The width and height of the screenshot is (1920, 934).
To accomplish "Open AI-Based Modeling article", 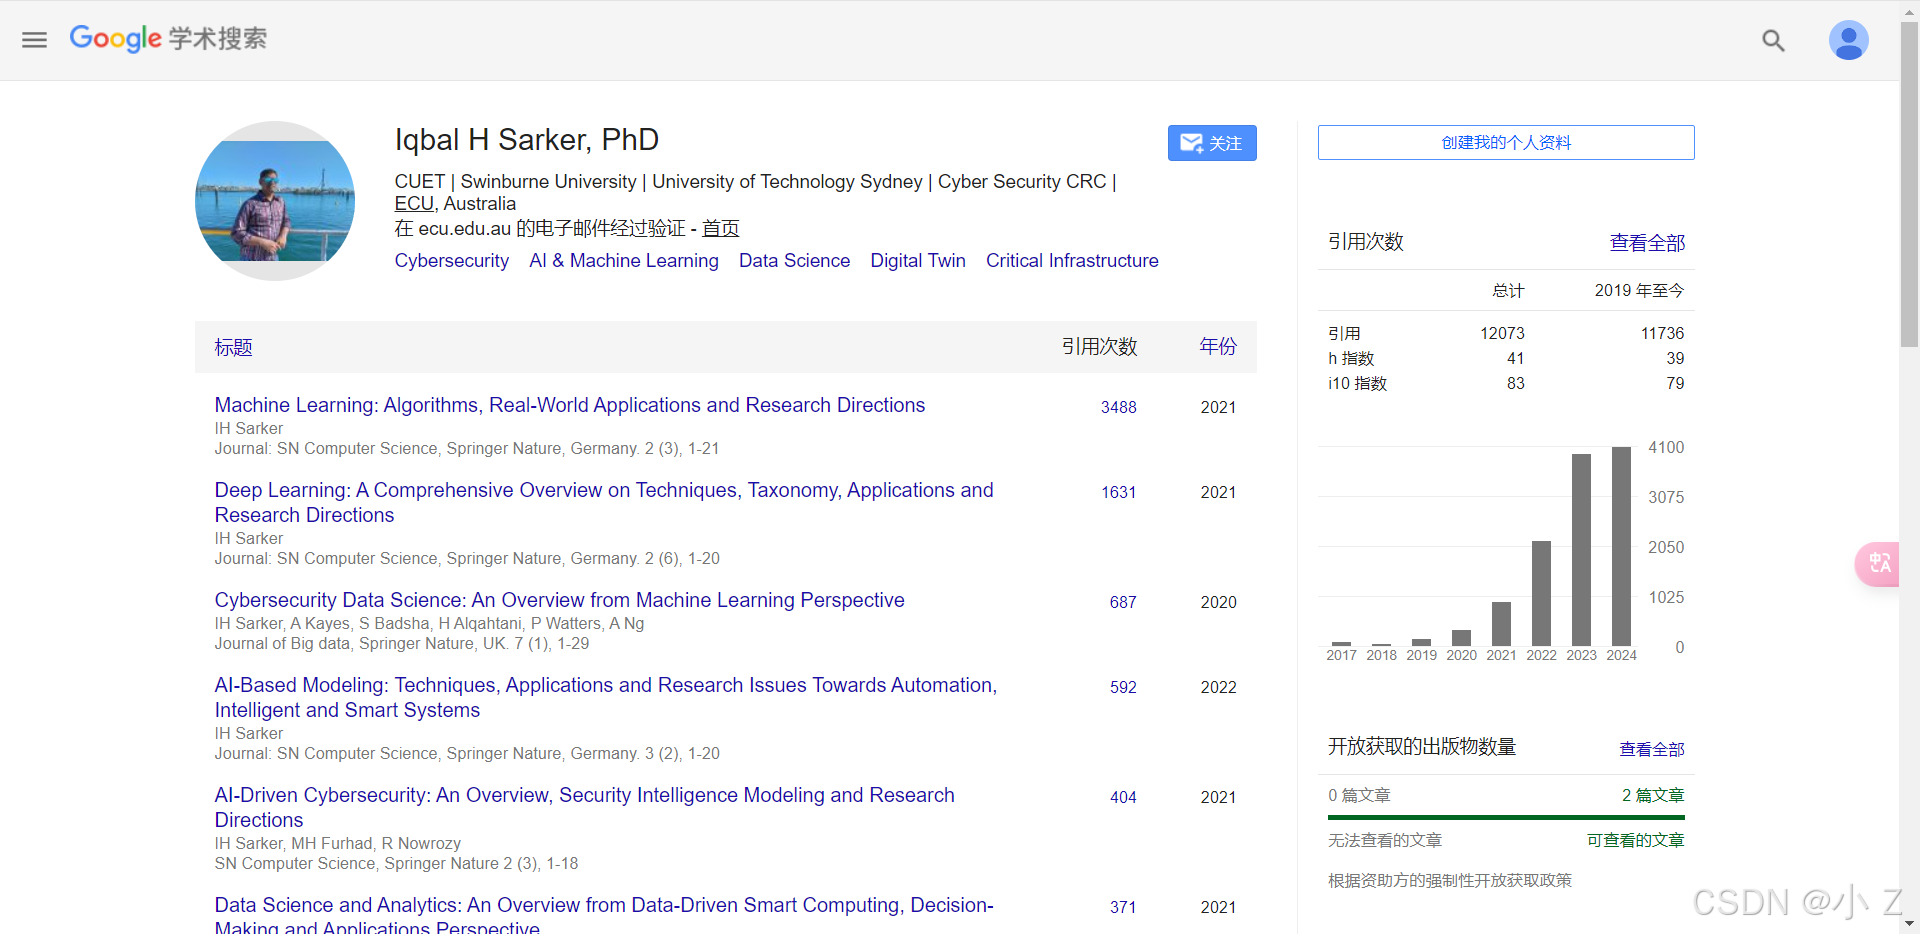I will tap(605, 697).
